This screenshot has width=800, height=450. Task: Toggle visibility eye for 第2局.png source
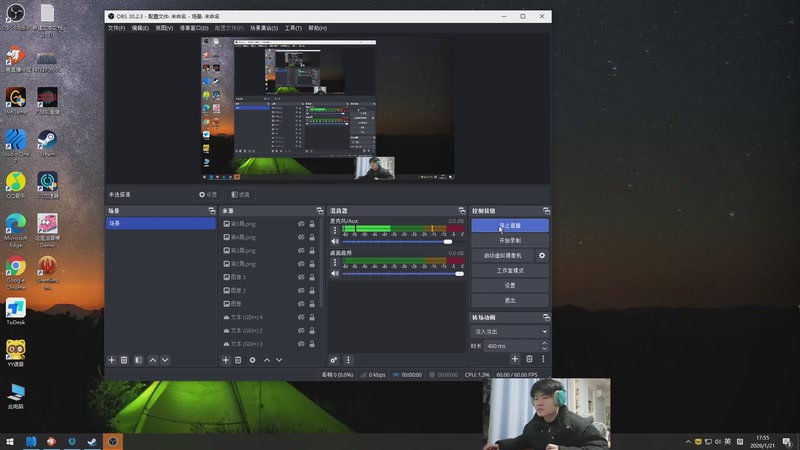pyautogui.click(x=301, y=264)
